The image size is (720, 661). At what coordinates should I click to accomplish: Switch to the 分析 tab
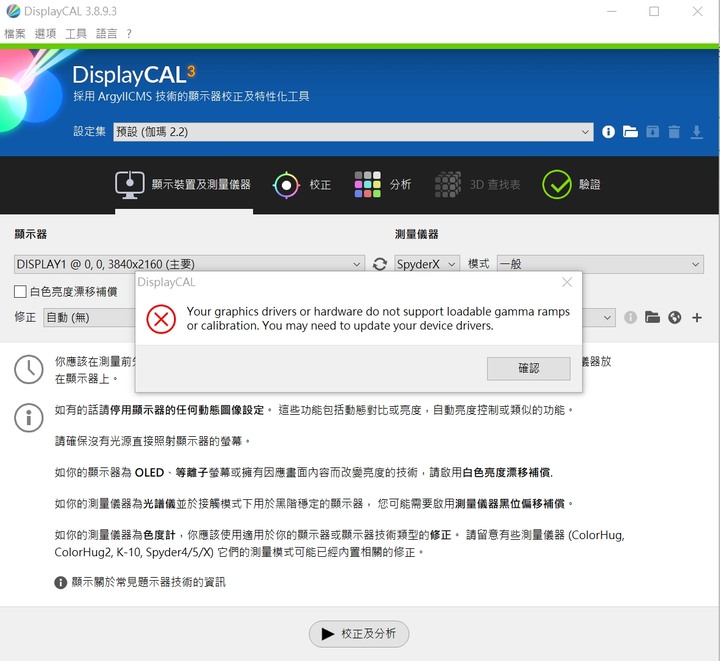(x=382, y=185)
